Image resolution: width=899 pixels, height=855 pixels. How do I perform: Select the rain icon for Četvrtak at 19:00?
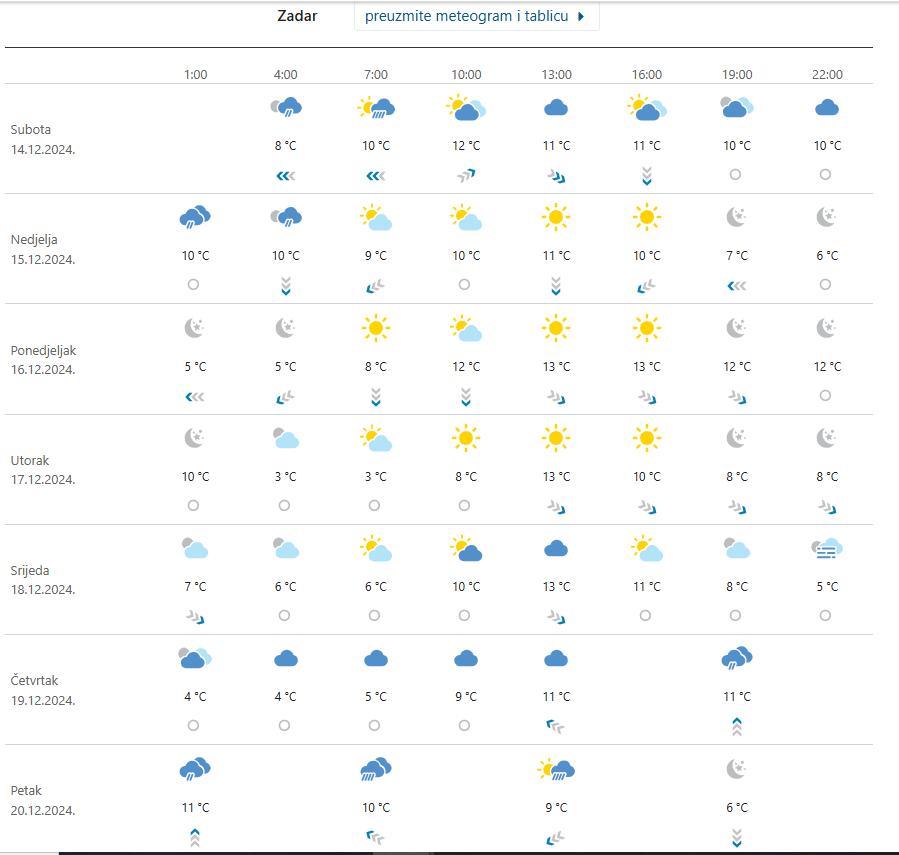tap(737, 657)
